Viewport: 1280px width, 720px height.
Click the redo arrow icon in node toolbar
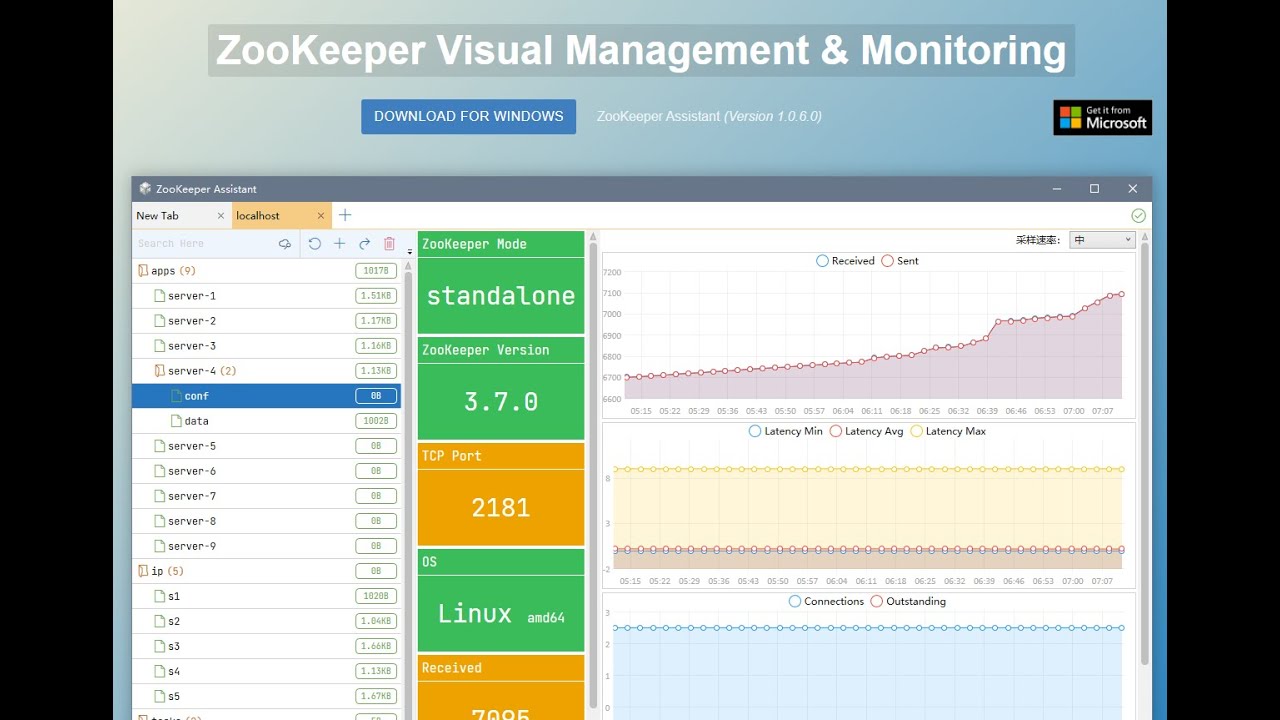coord(364,244)
